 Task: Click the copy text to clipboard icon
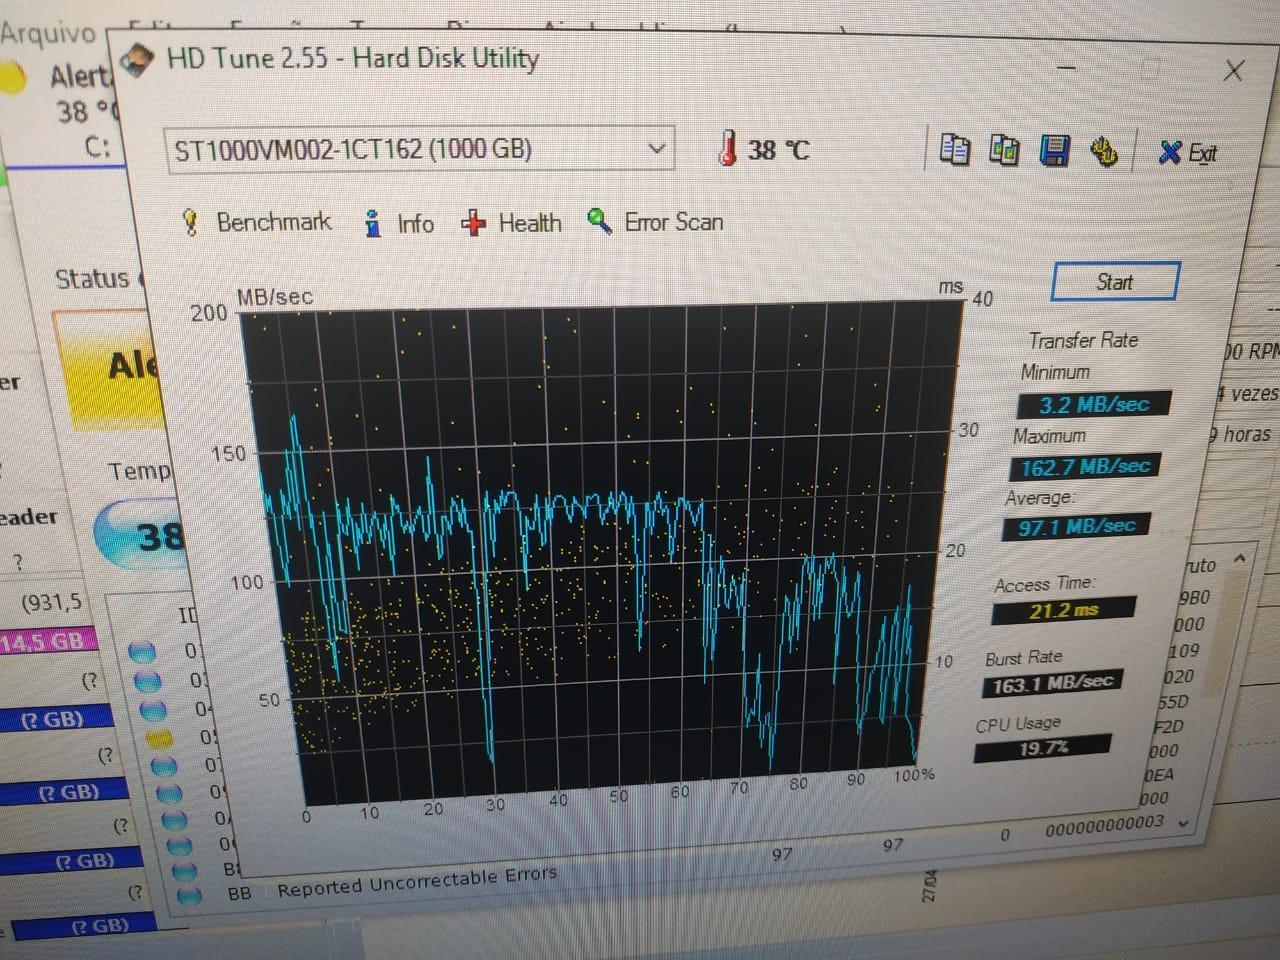[x=955, y=150]
